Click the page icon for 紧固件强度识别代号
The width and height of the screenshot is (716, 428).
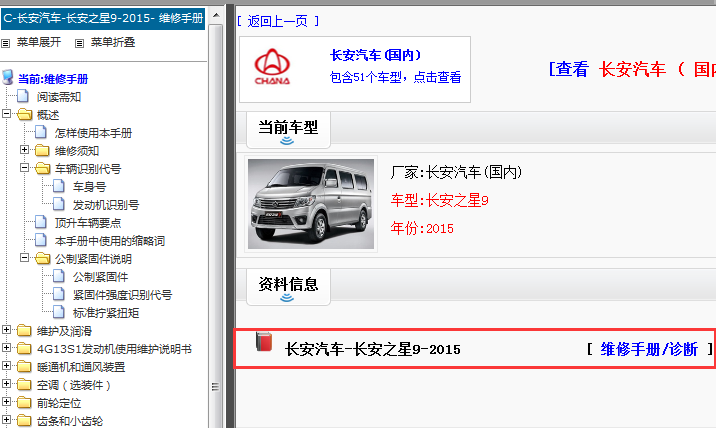[x=59, y=294]
